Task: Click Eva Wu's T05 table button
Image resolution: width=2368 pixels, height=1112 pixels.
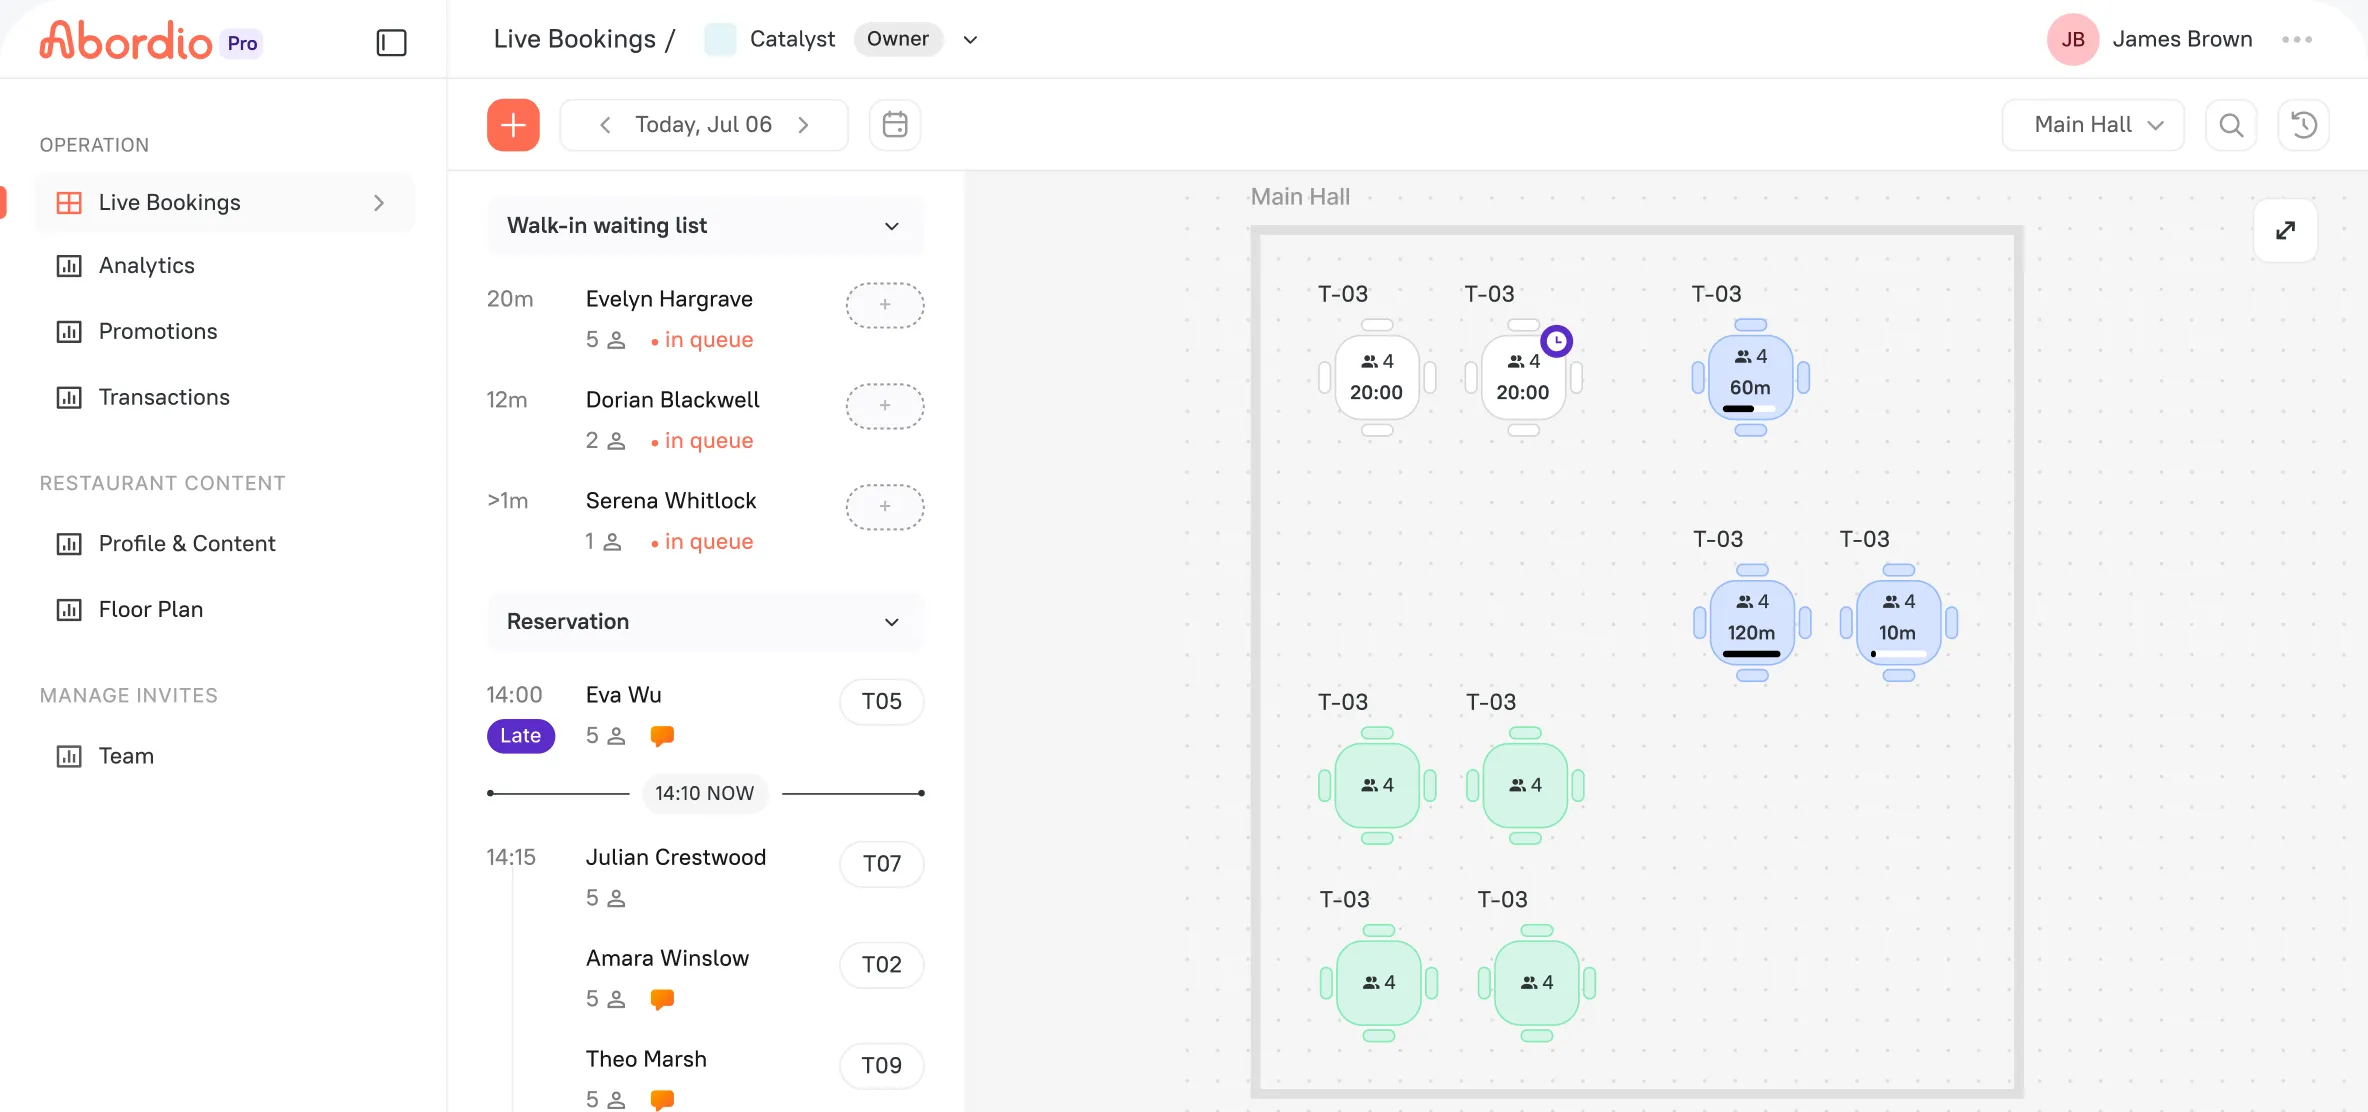Action: coord(882,702)
